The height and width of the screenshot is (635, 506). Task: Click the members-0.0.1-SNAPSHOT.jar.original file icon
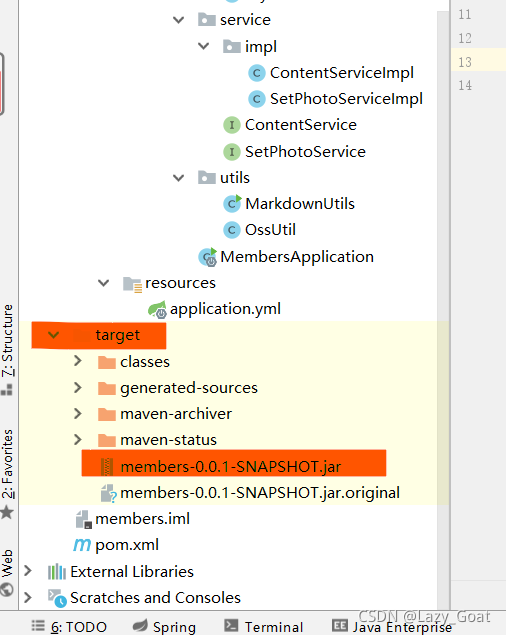coord(109,493)
